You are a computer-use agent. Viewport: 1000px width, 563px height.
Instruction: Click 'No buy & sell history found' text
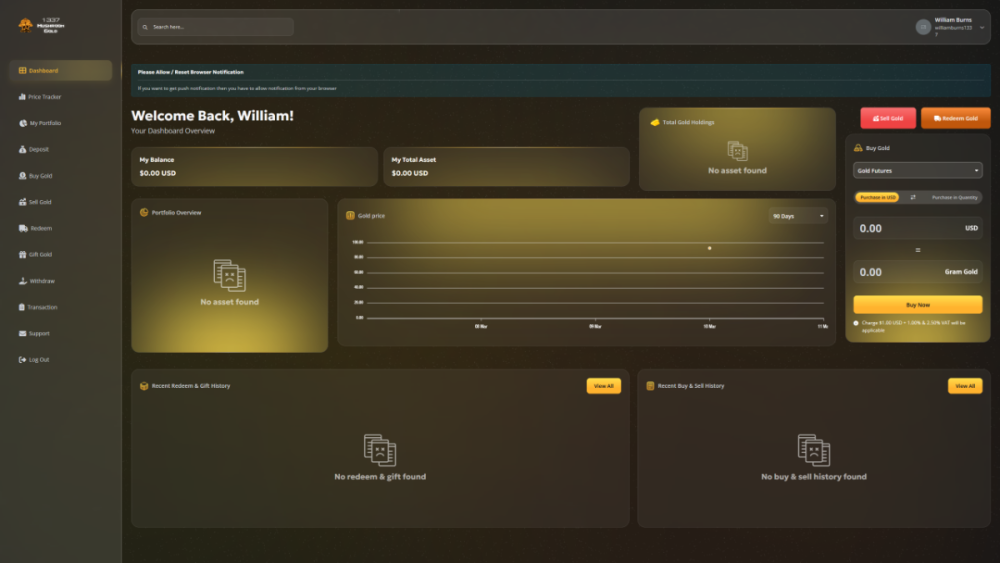[x=814, y=476]
